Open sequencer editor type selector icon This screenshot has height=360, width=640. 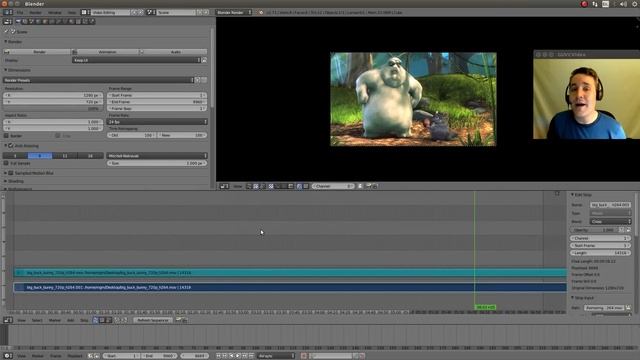point(8,320)
